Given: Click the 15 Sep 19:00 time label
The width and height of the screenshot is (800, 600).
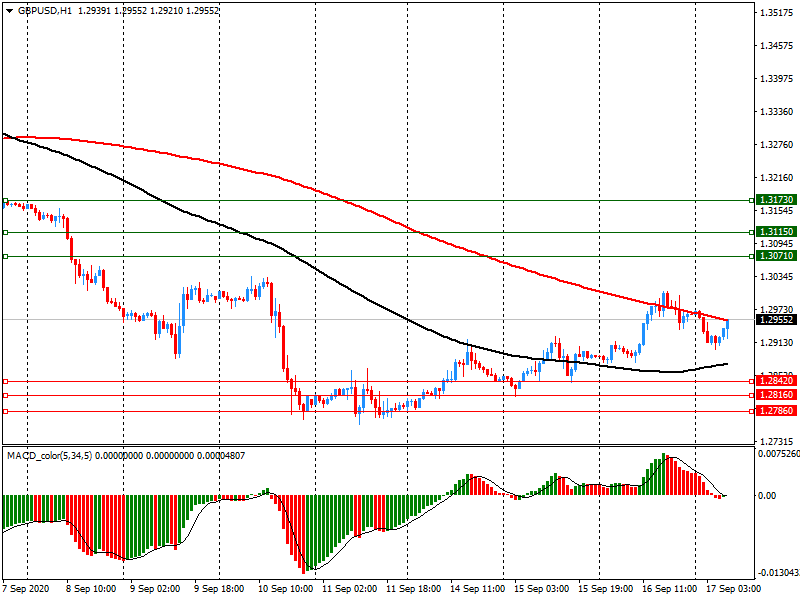Looking at the screenshot, I should [606, 589].
